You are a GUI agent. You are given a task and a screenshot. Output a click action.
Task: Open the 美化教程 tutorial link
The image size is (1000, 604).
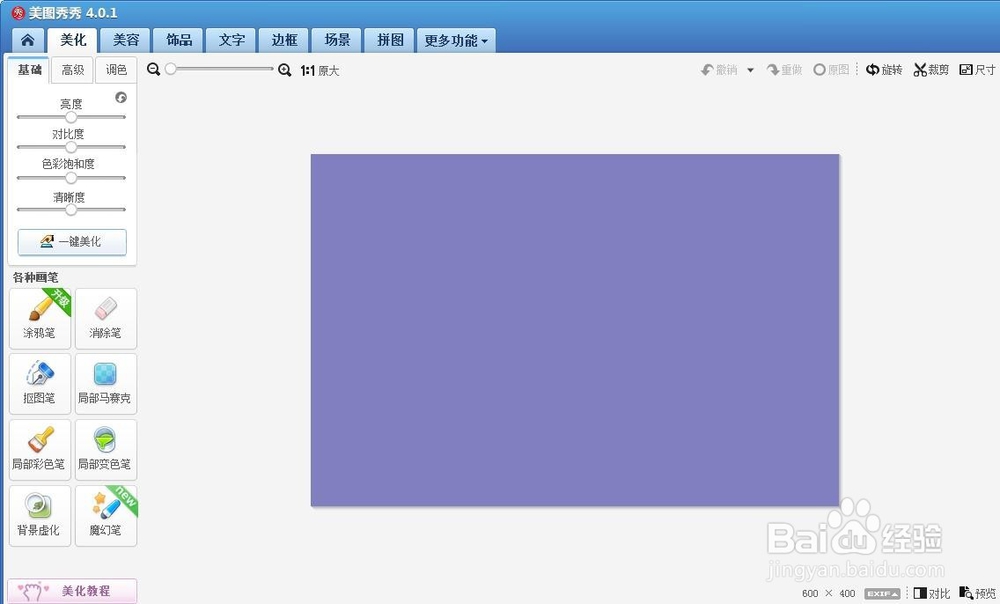coord(72,591)
